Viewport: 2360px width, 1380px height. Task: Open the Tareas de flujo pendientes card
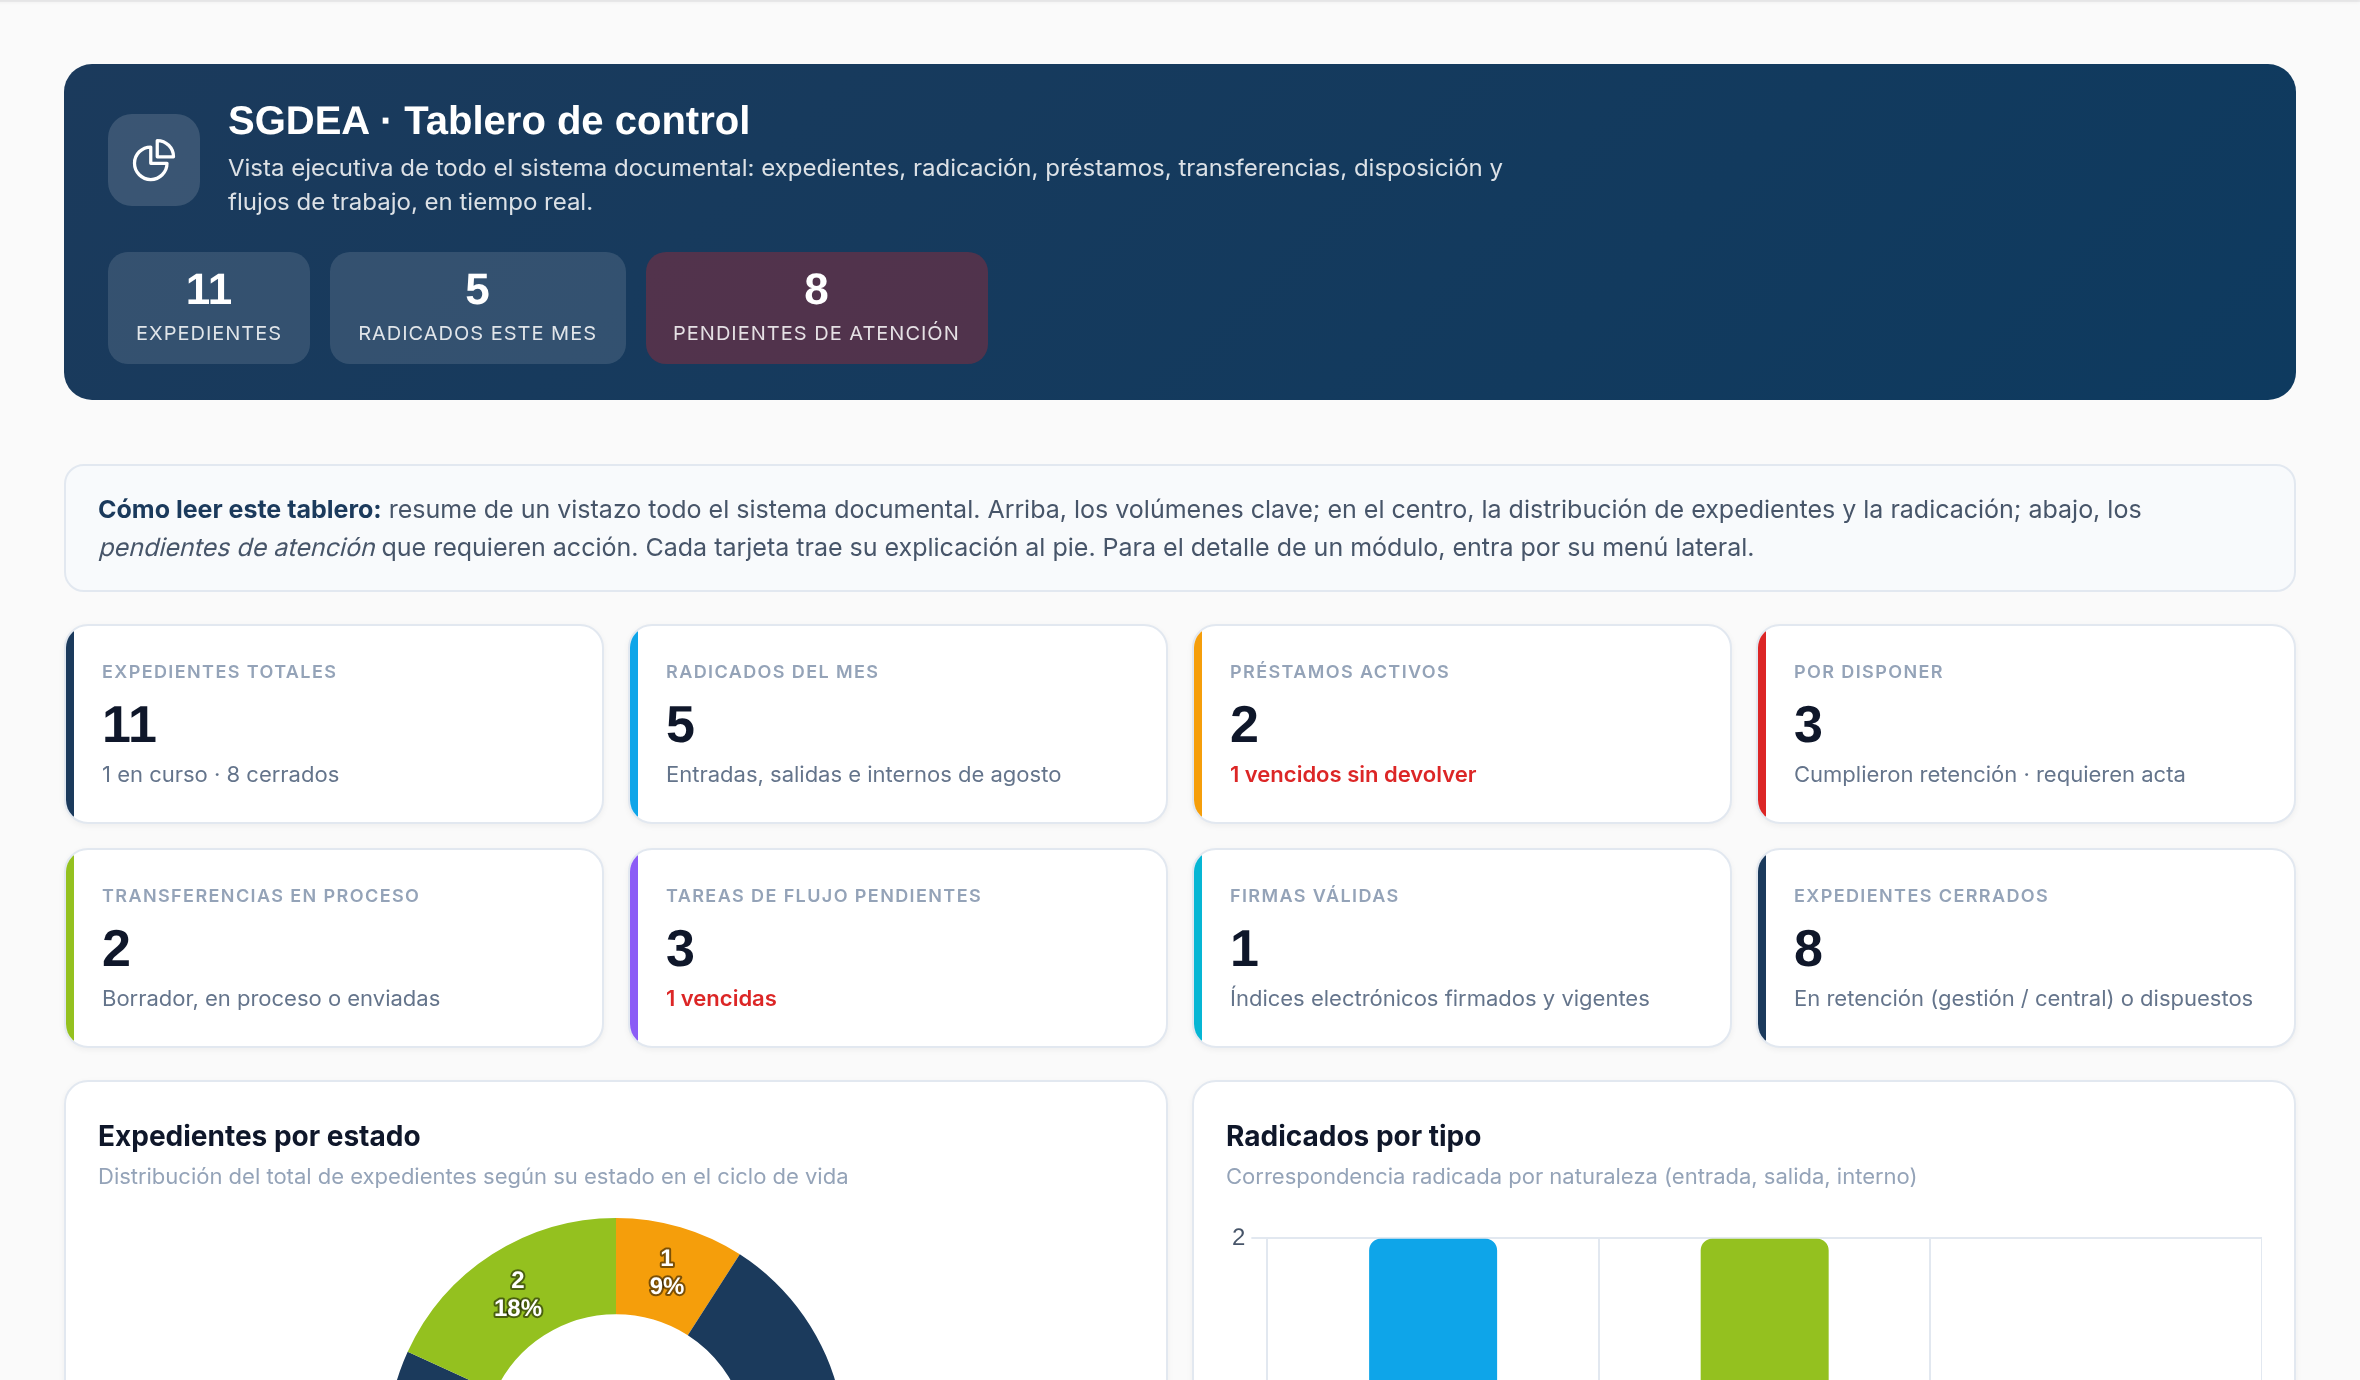(899, 948)
